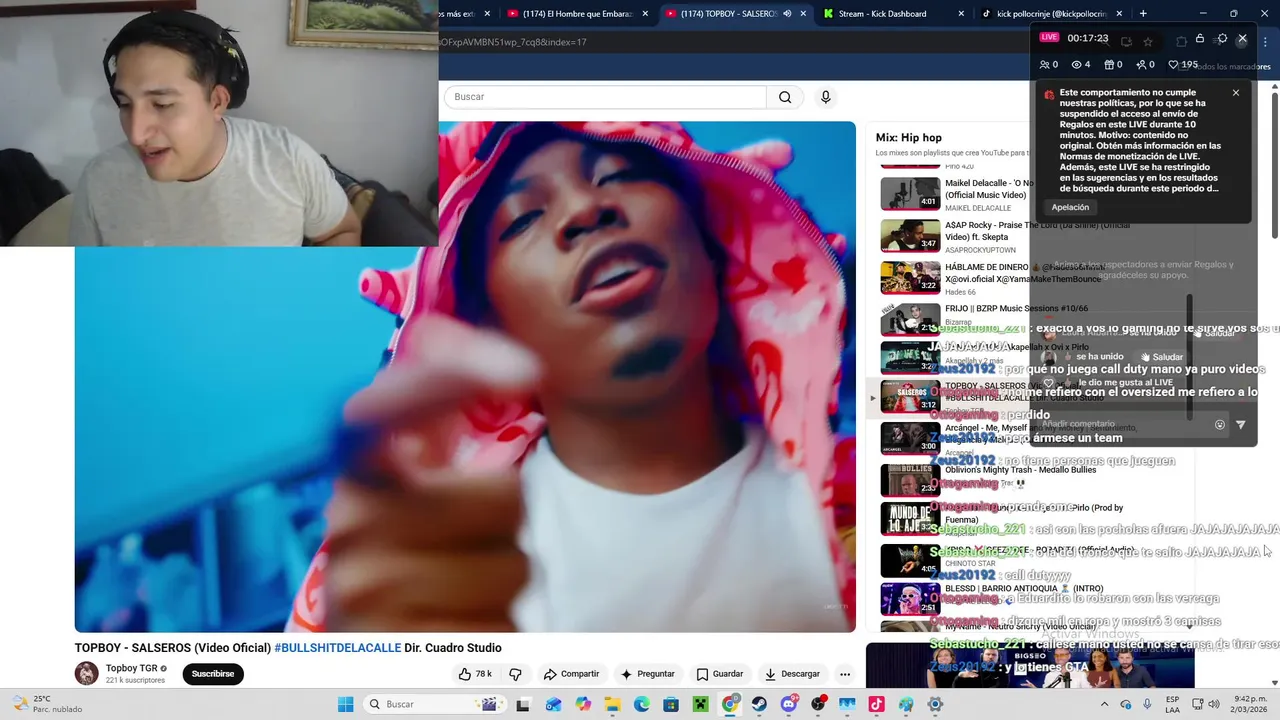The image size is (1280, 720).
Task: Click the Mix: Hip hop playlist title
Action: [908, 138]
